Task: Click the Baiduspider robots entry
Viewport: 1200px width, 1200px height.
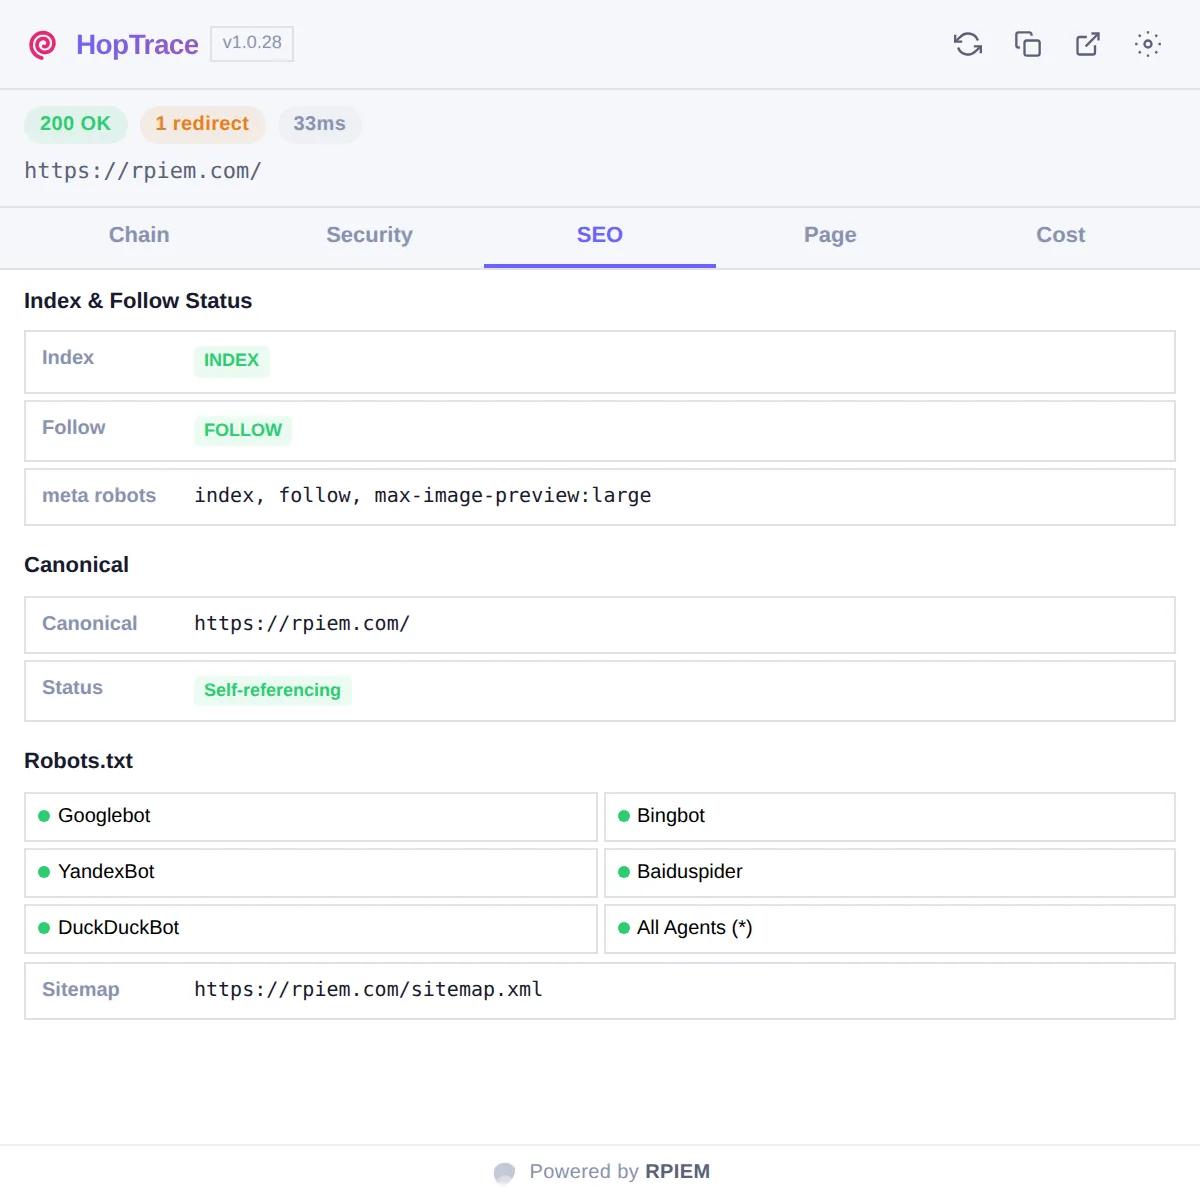Action: point(890,873)
